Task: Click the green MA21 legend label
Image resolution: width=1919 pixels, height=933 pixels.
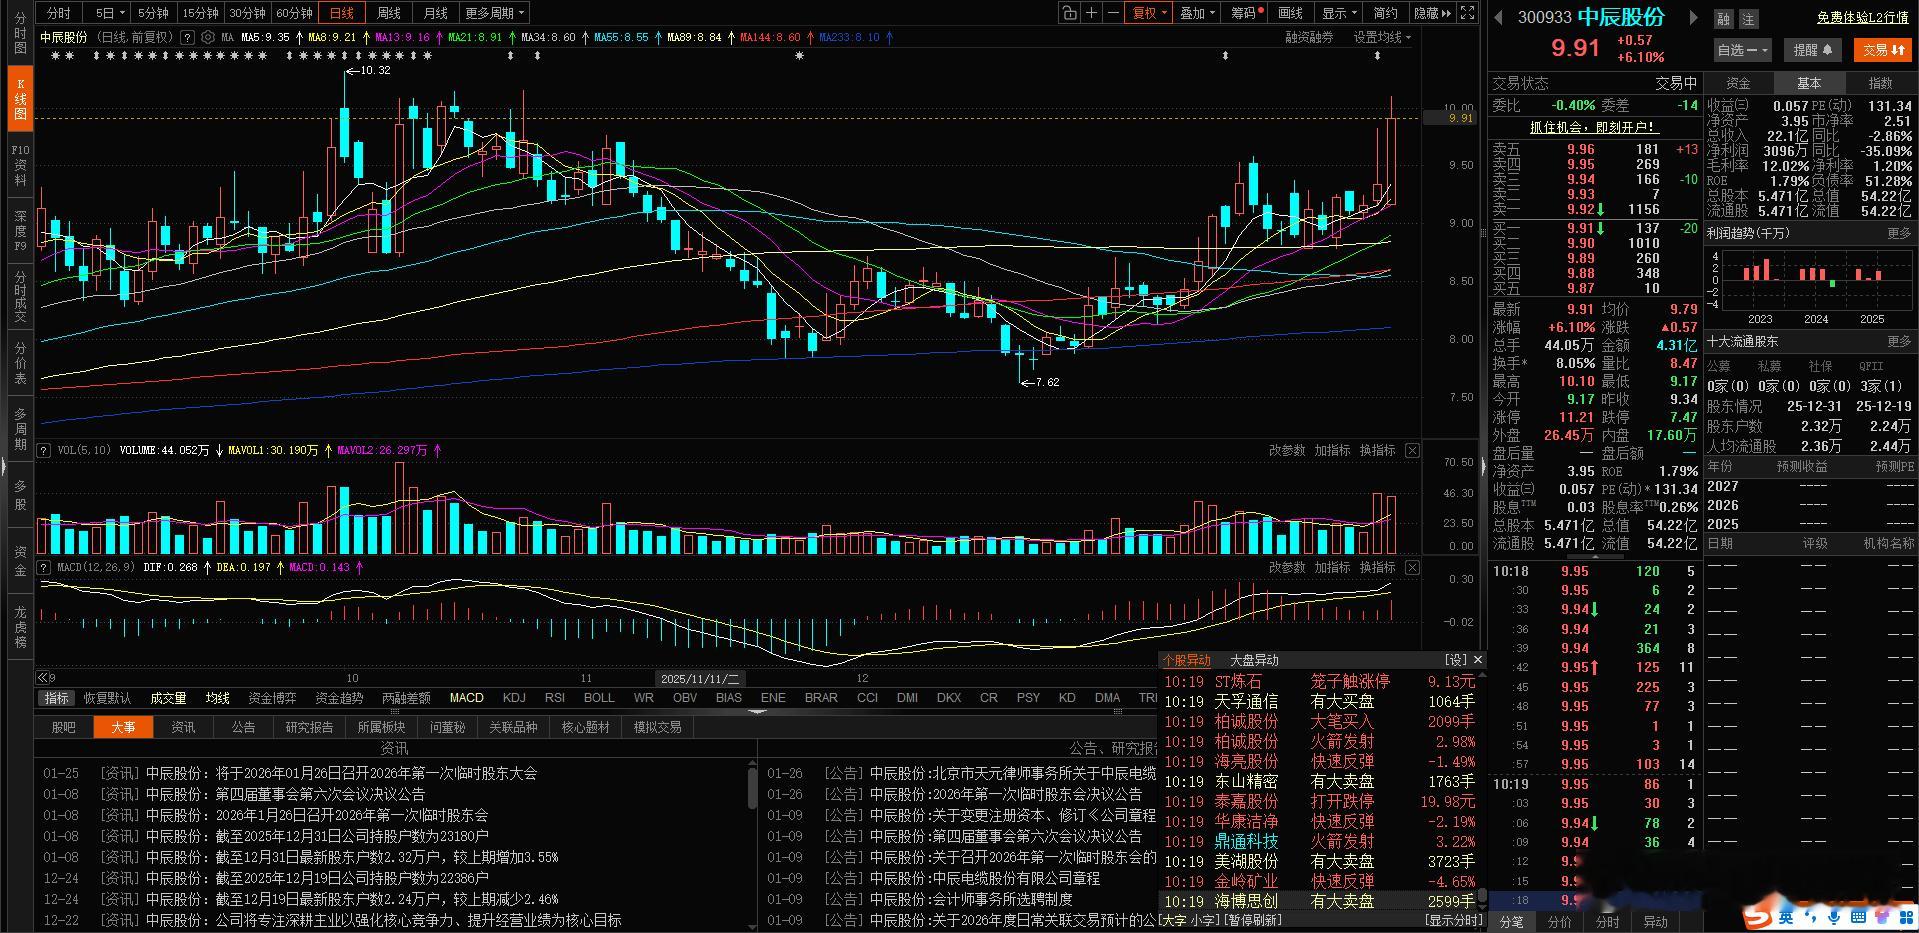Action: point(475,37)
